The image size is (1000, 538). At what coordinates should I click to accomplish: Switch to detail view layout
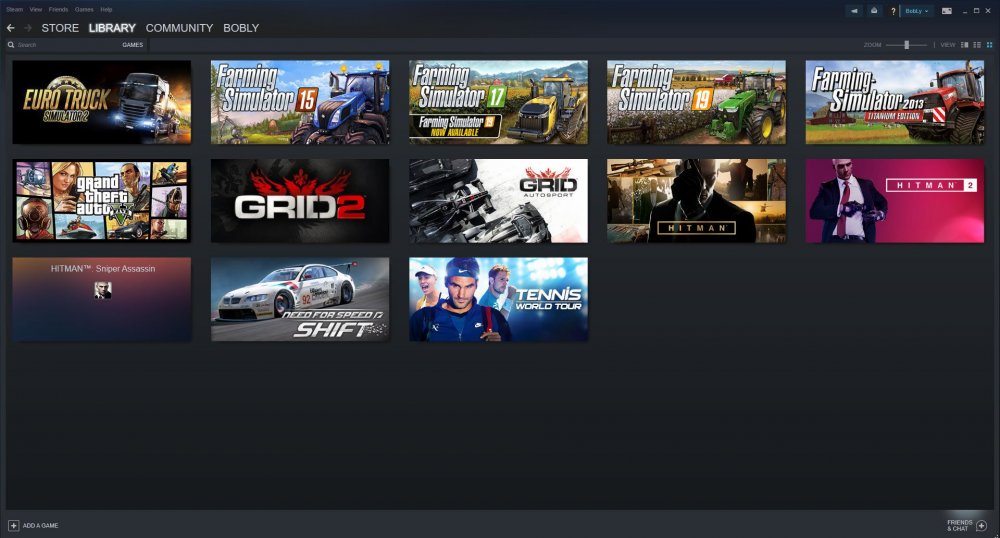coord(964,45)
